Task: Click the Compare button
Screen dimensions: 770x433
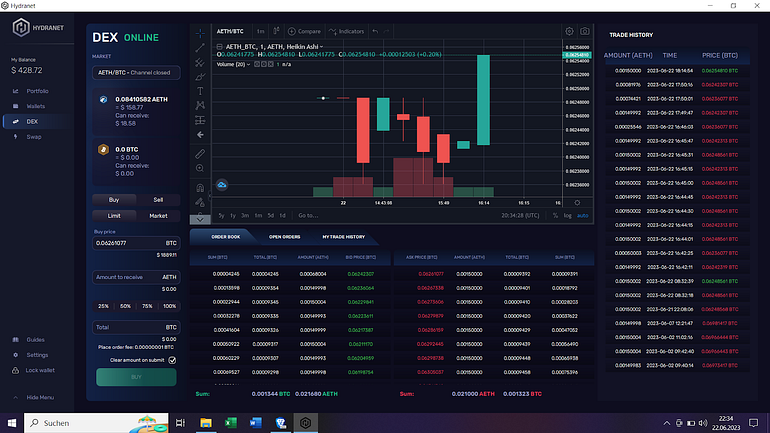Action: 304,31
